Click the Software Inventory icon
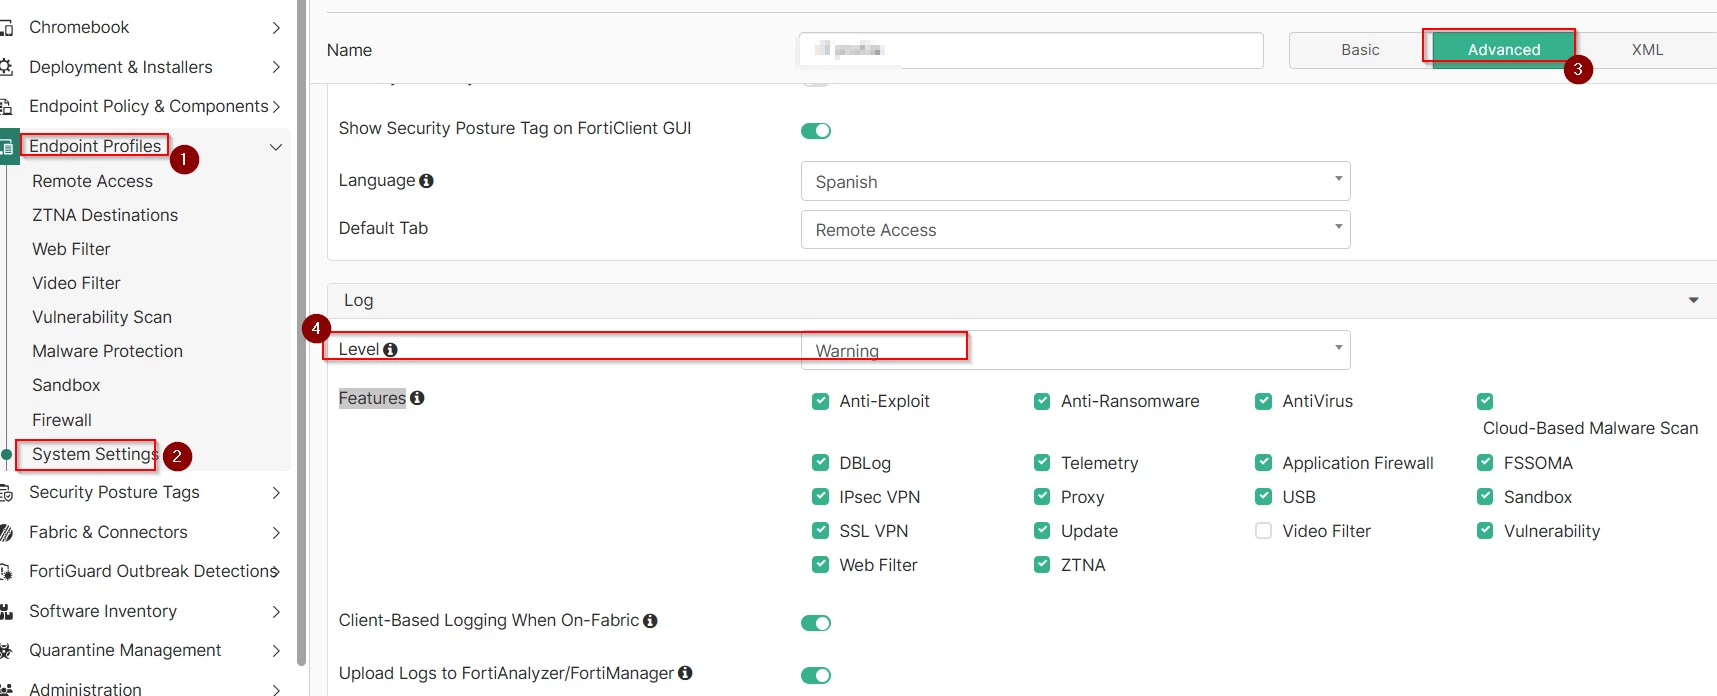Image resolution: width=1717 pixels, height=696 pixels. (x=5, y=611)
